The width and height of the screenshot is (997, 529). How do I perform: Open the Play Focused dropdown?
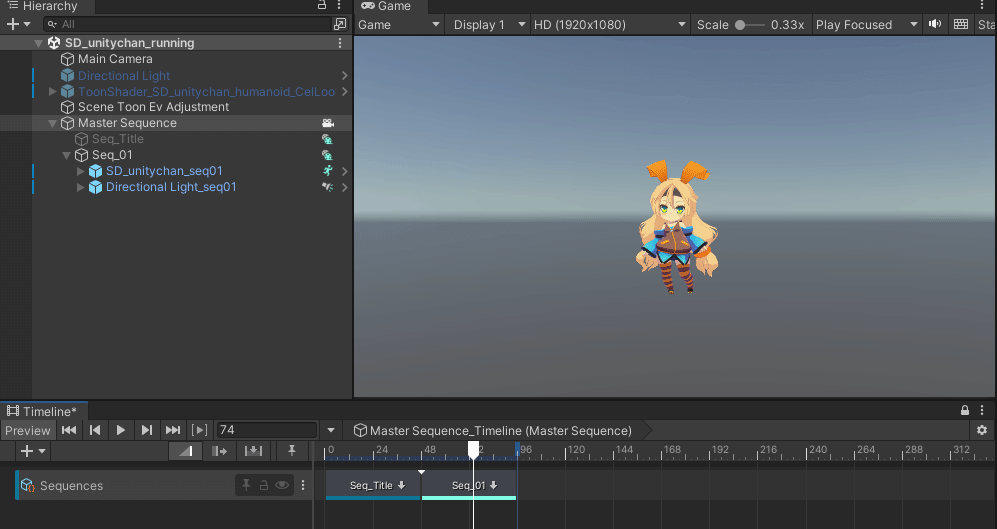point(867,25)
